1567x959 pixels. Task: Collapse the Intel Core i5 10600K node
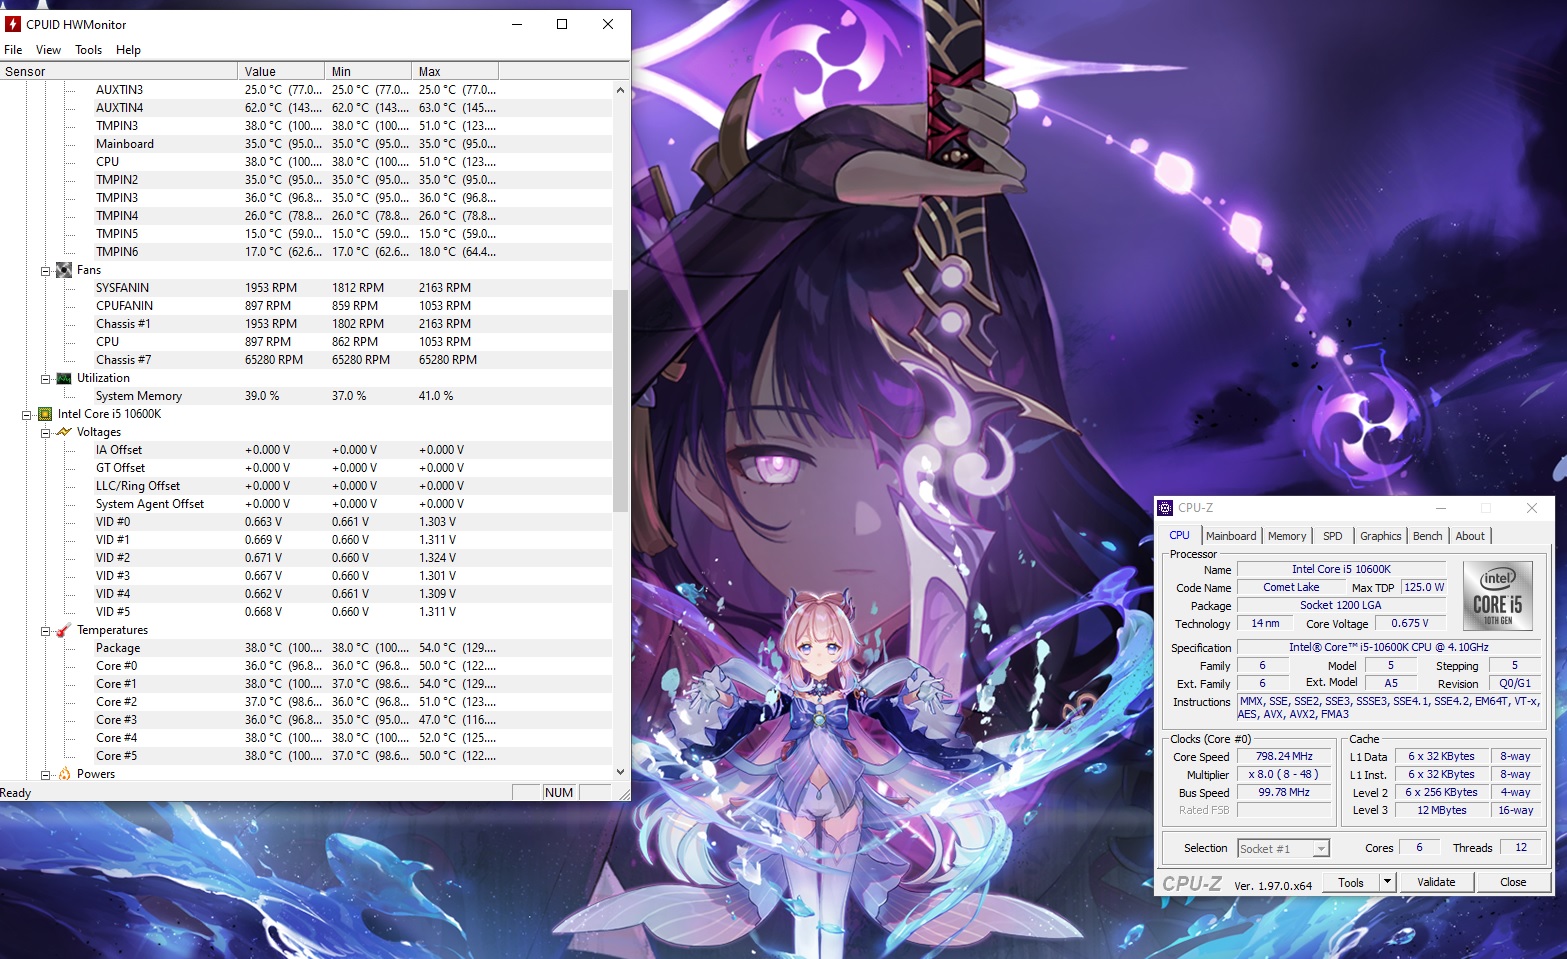click(26, 414)
